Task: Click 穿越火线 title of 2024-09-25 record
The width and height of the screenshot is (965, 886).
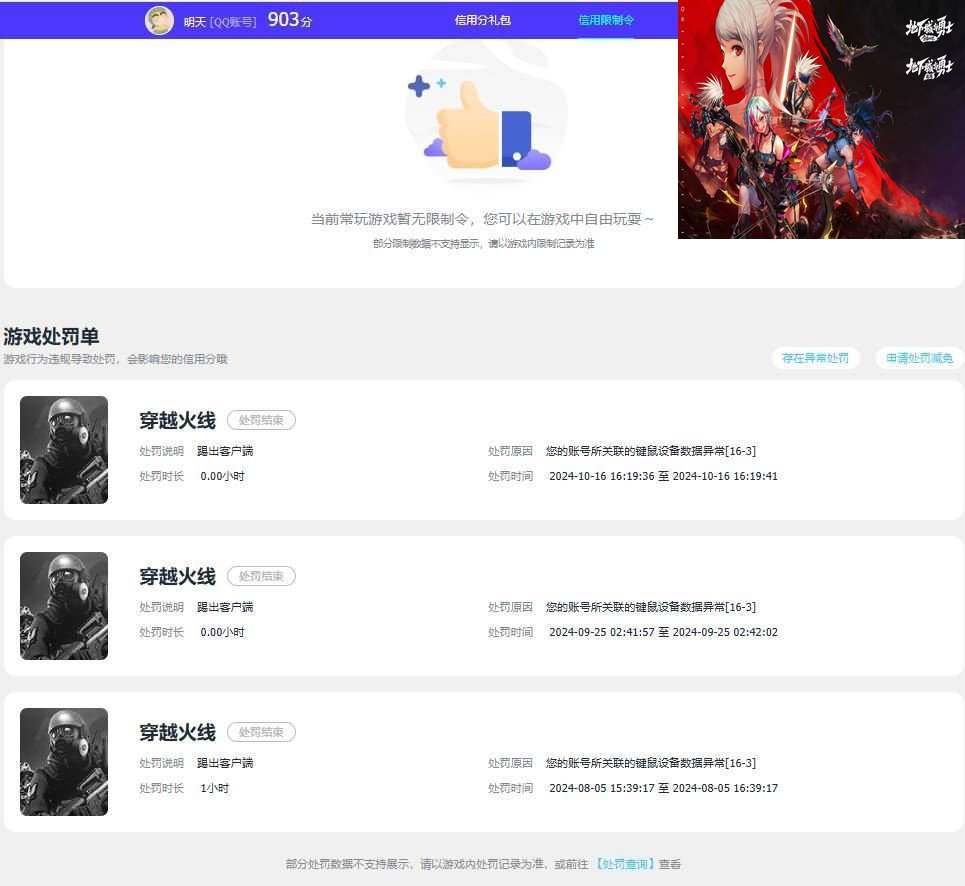Action: coord(177,577)
